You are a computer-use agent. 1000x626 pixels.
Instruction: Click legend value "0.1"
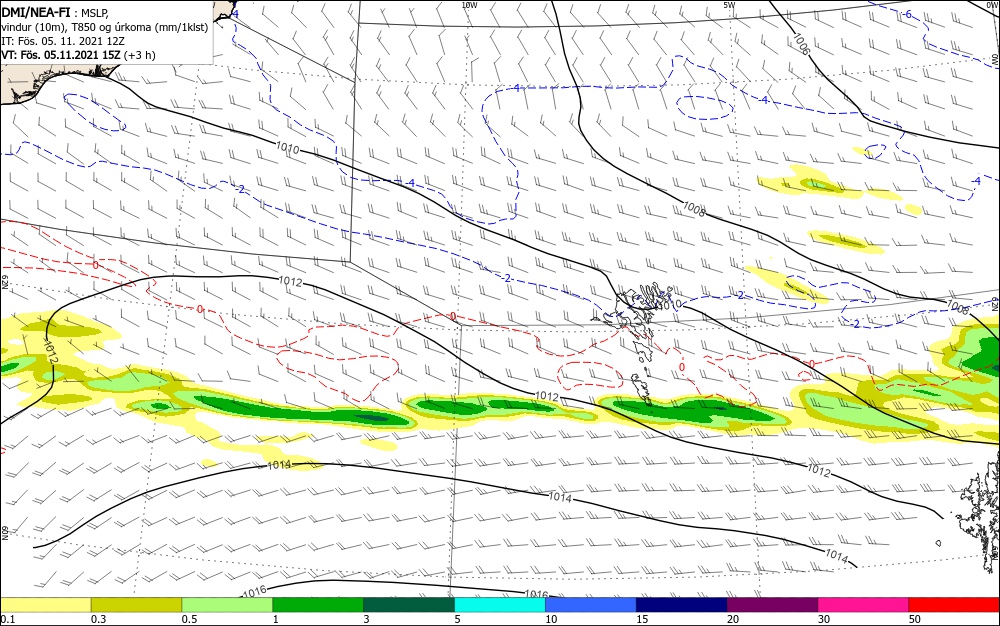tap(8, 619)
